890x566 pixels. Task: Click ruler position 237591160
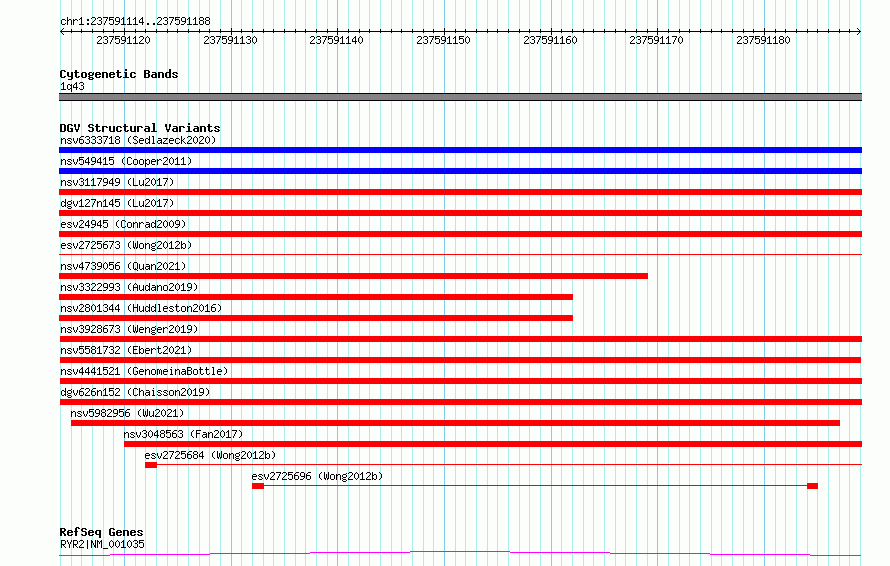pyautogui.click(x=550, y=40)
